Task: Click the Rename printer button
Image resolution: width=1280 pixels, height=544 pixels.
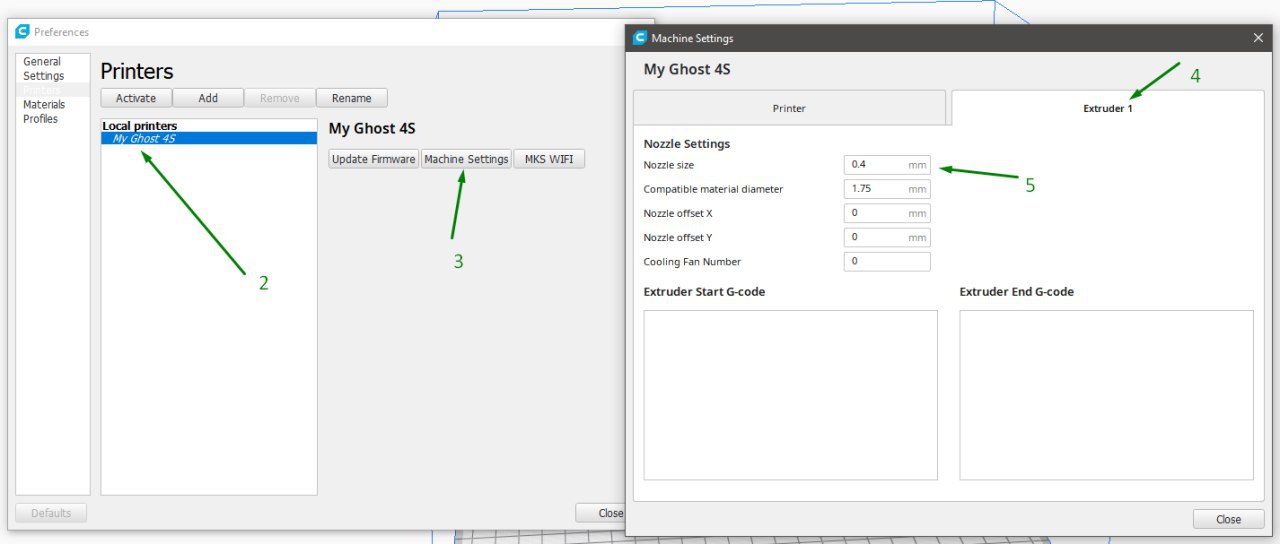Action: coord(352,98)
